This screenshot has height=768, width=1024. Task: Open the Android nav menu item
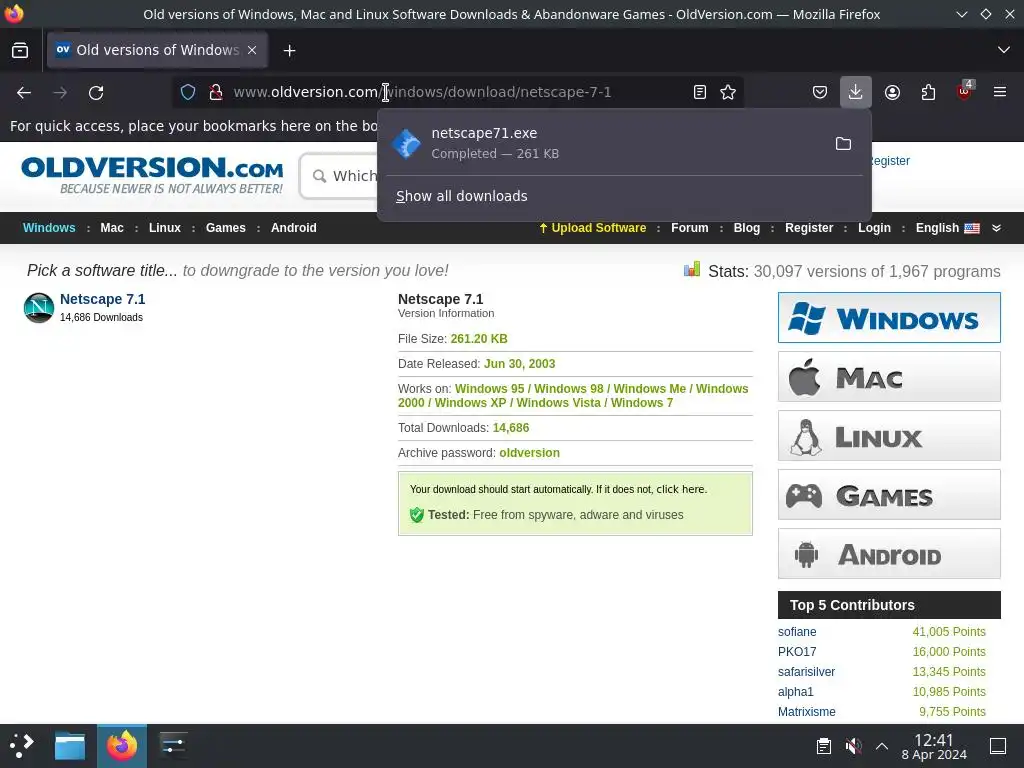click(294, 228)
